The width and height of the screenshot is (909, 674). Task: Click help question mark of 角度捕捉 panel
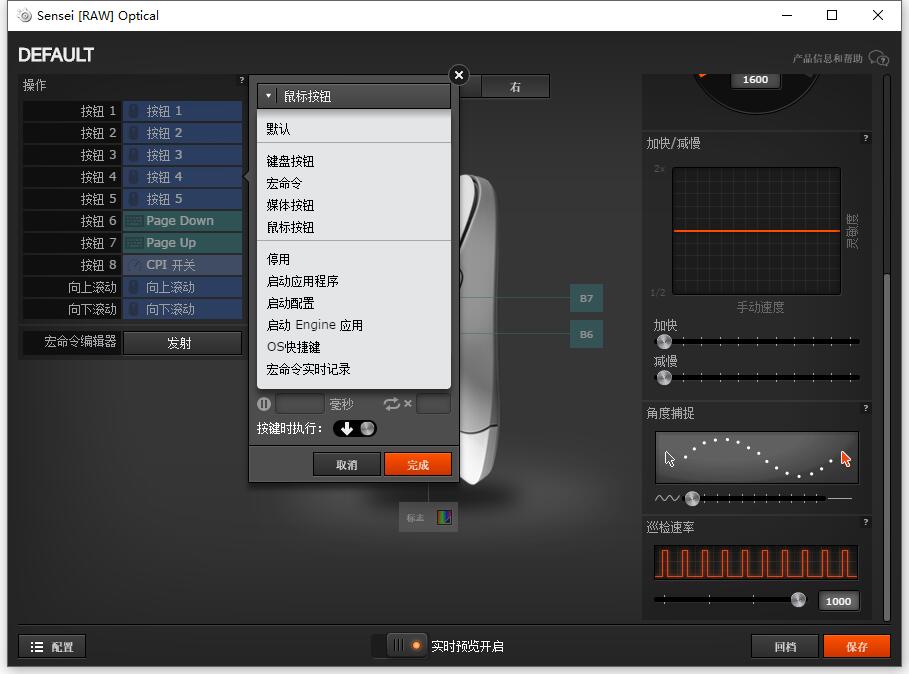coord(865,408)
